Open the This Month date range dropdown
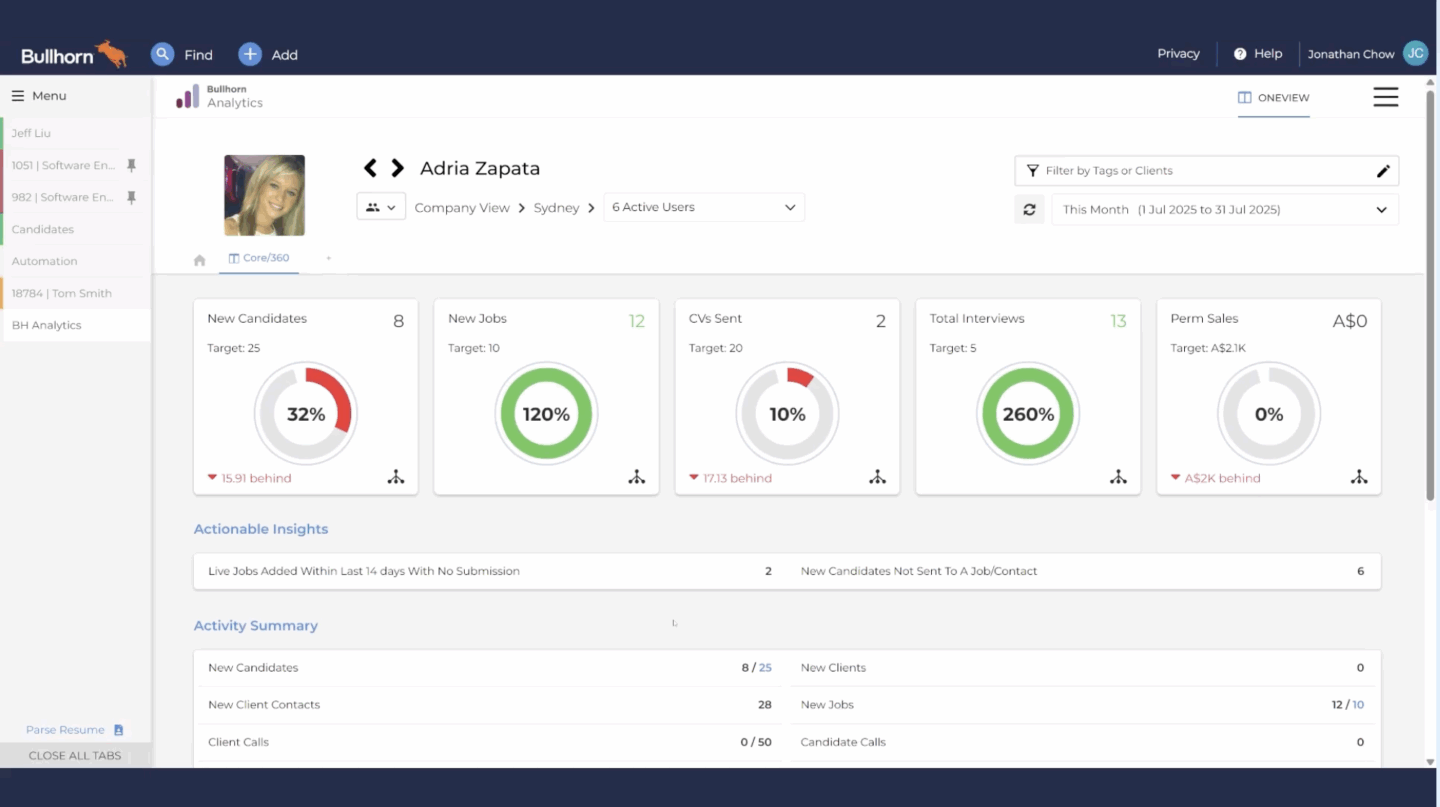 [1224, 210]
